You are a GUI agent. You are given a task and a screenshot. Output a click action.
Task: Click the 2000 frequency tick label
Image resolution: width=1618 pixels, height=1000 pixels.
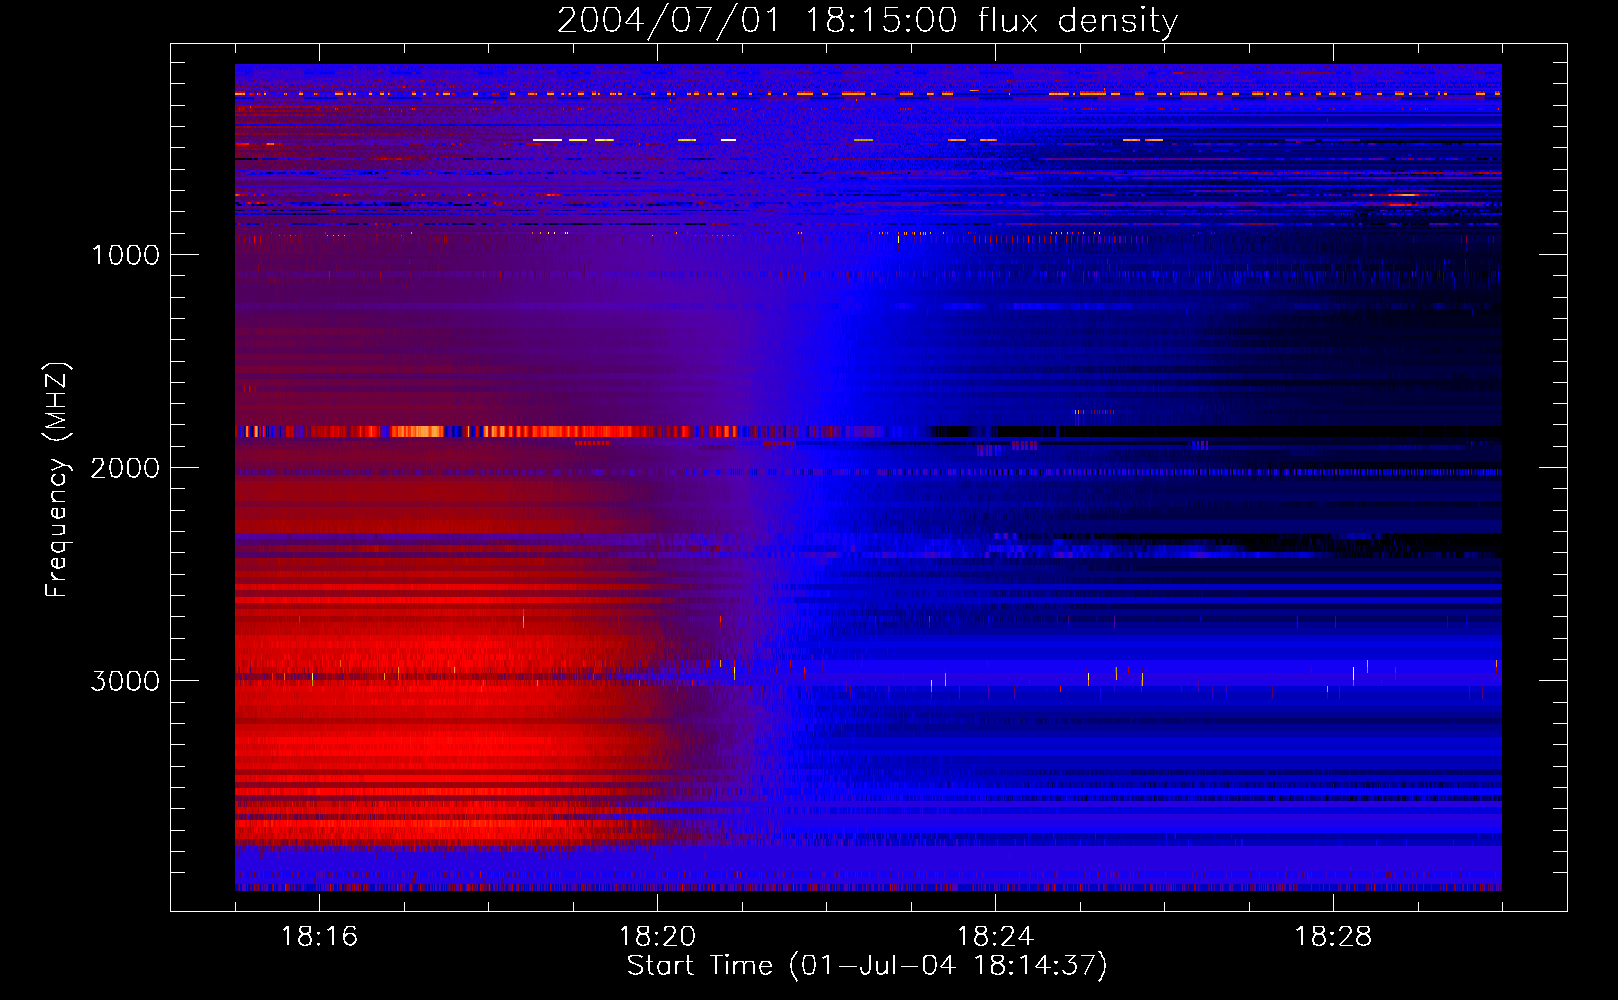point(125,468)
